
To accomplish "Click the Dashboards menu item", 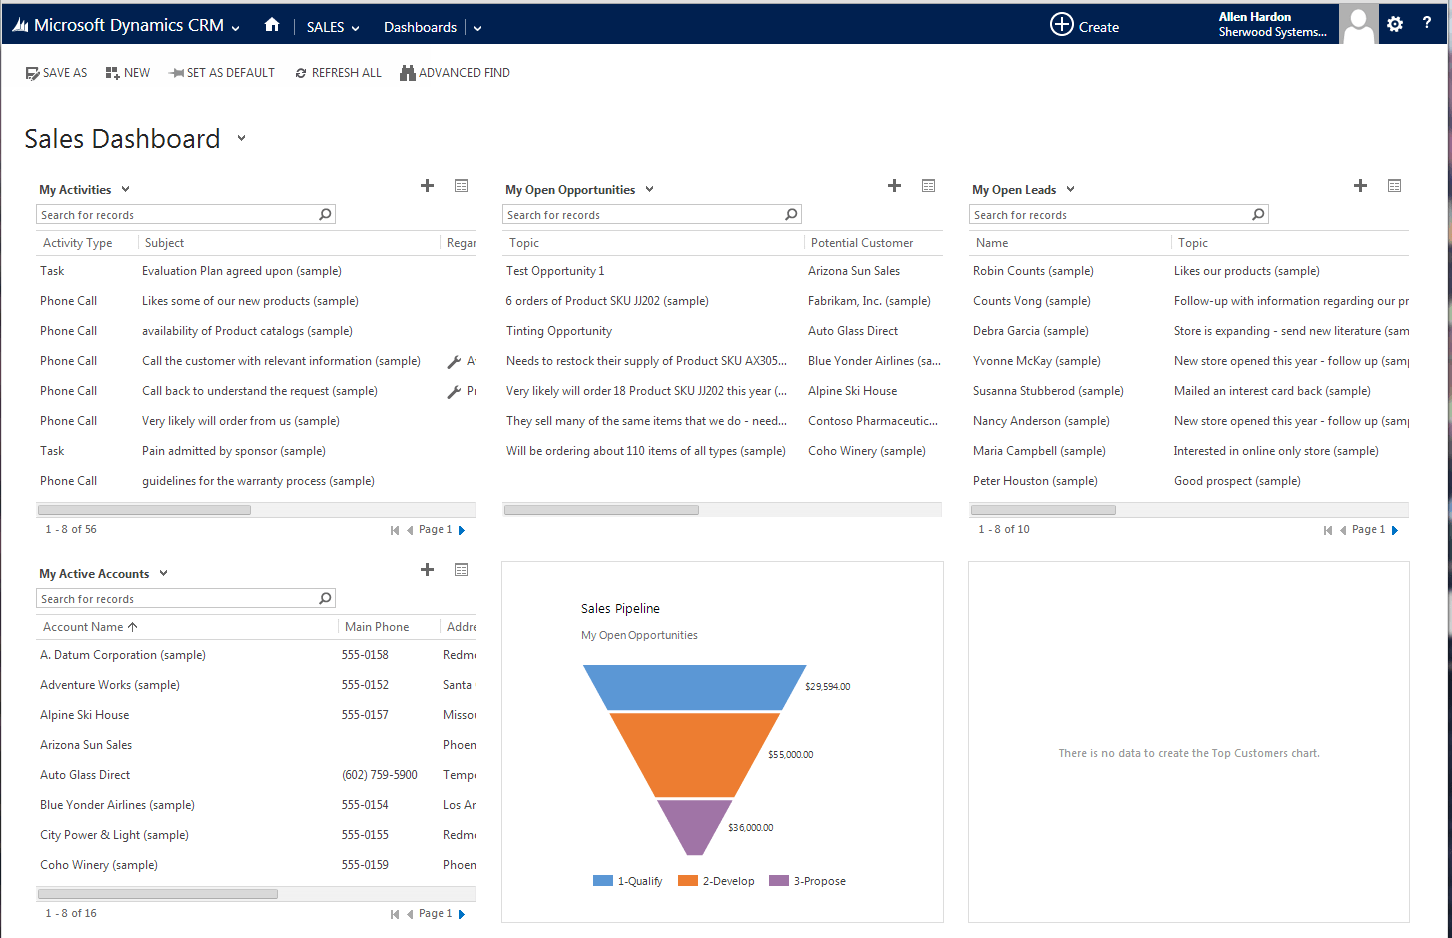I will (x=420, y=27).
